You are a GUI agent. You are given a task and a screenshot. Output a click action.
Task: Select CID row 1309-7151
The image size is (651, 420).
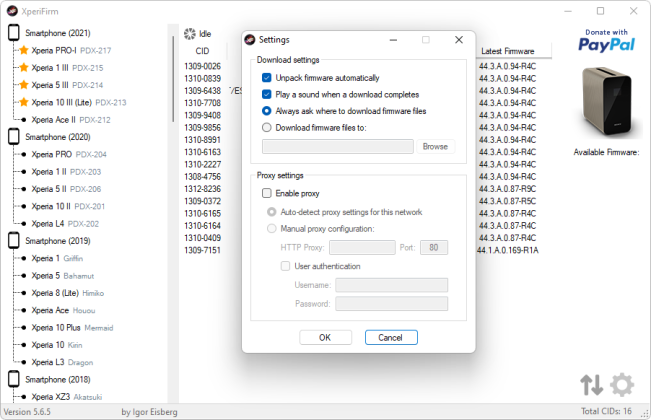click(x=203, y=250)
